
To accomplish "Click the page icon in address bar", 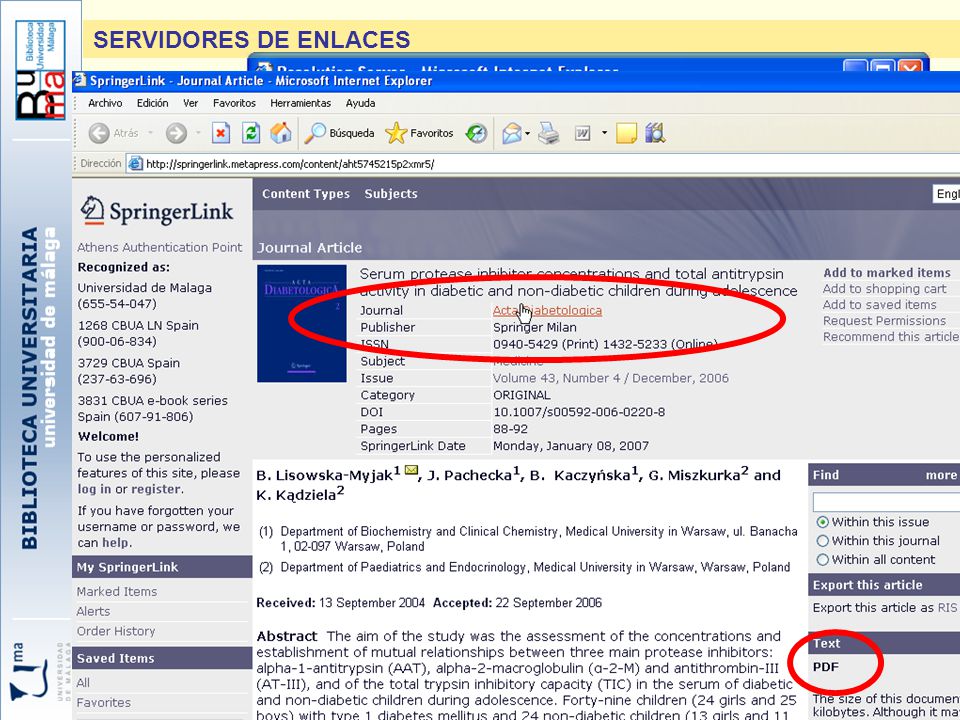I will pos(135,163).
